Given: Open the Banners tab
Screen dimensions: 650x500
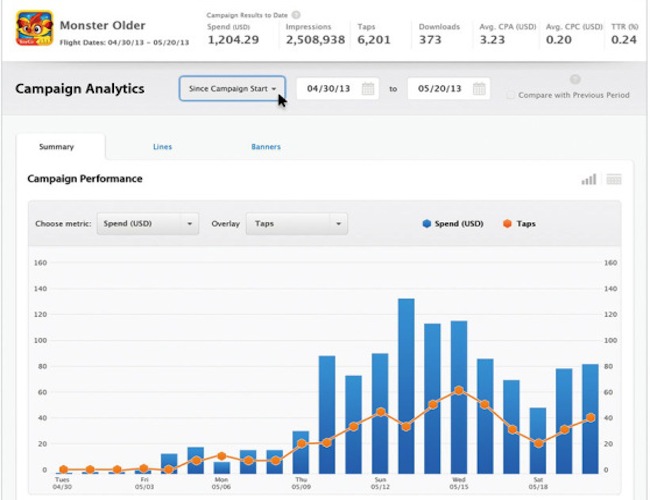Looking at the screenshot, I should coord(266,147).
